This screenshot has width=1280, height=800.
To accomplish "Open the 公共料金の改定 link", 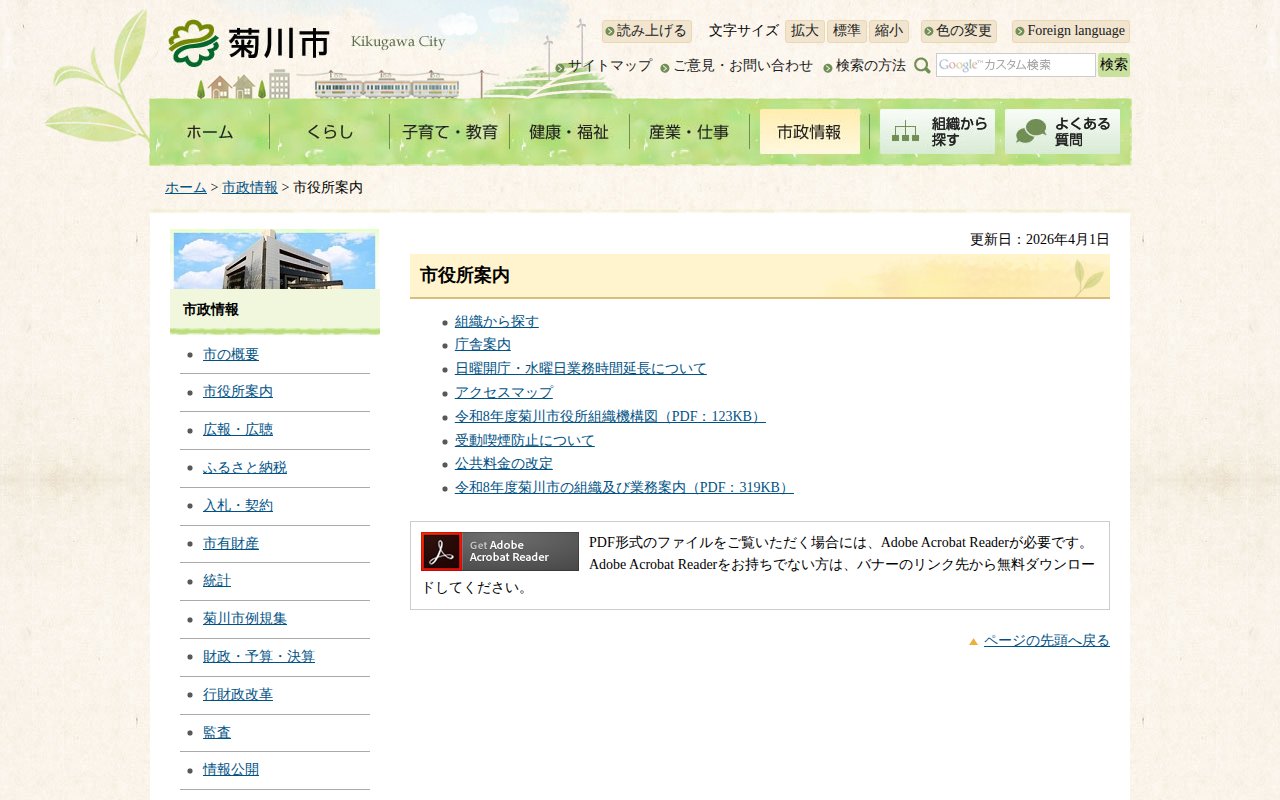I will pyautogui.click(x=504, y=464).
